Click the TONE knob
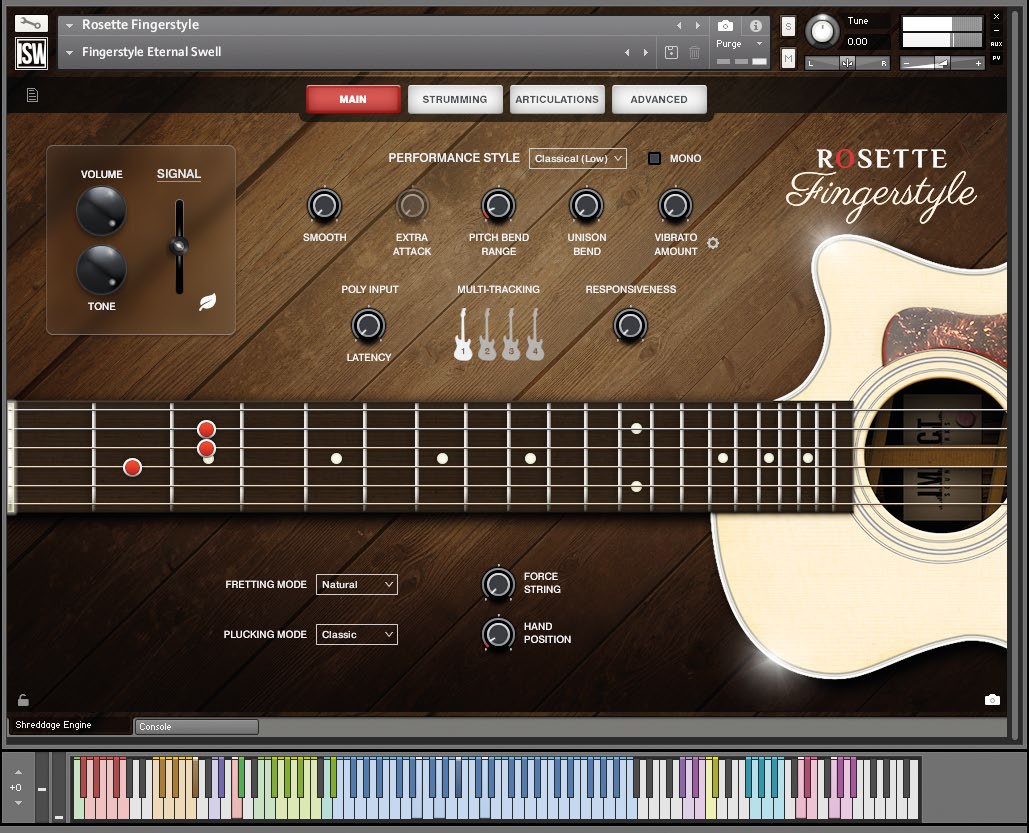This screenshot has width=1029, height=833. (101, 270)
